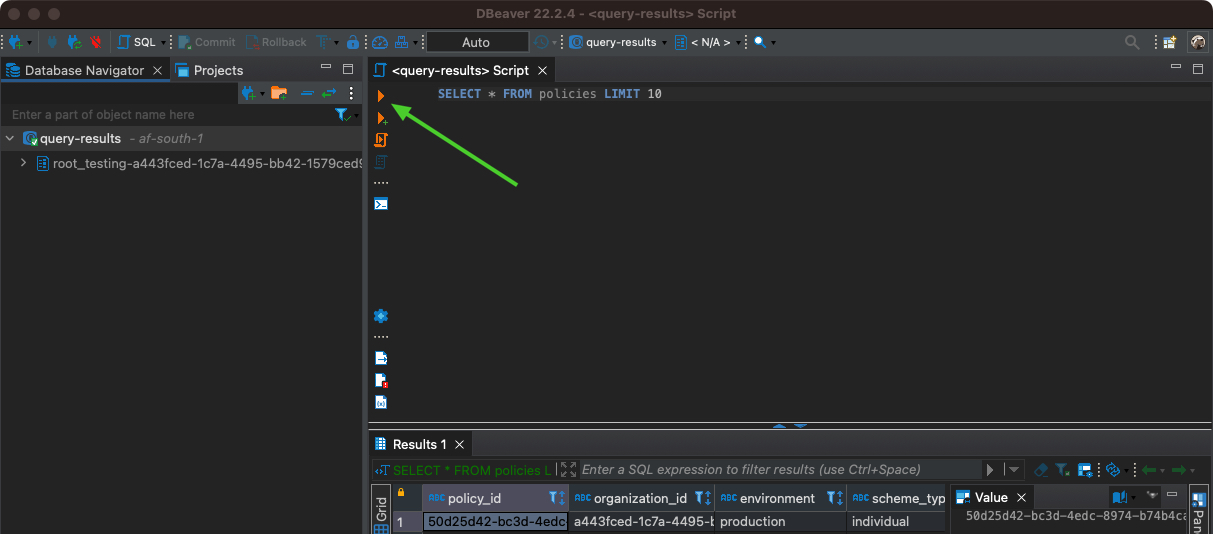Select cell 50d25d42-bc3d-4edc in row 1
The image size is (1213, 534).
496,522
